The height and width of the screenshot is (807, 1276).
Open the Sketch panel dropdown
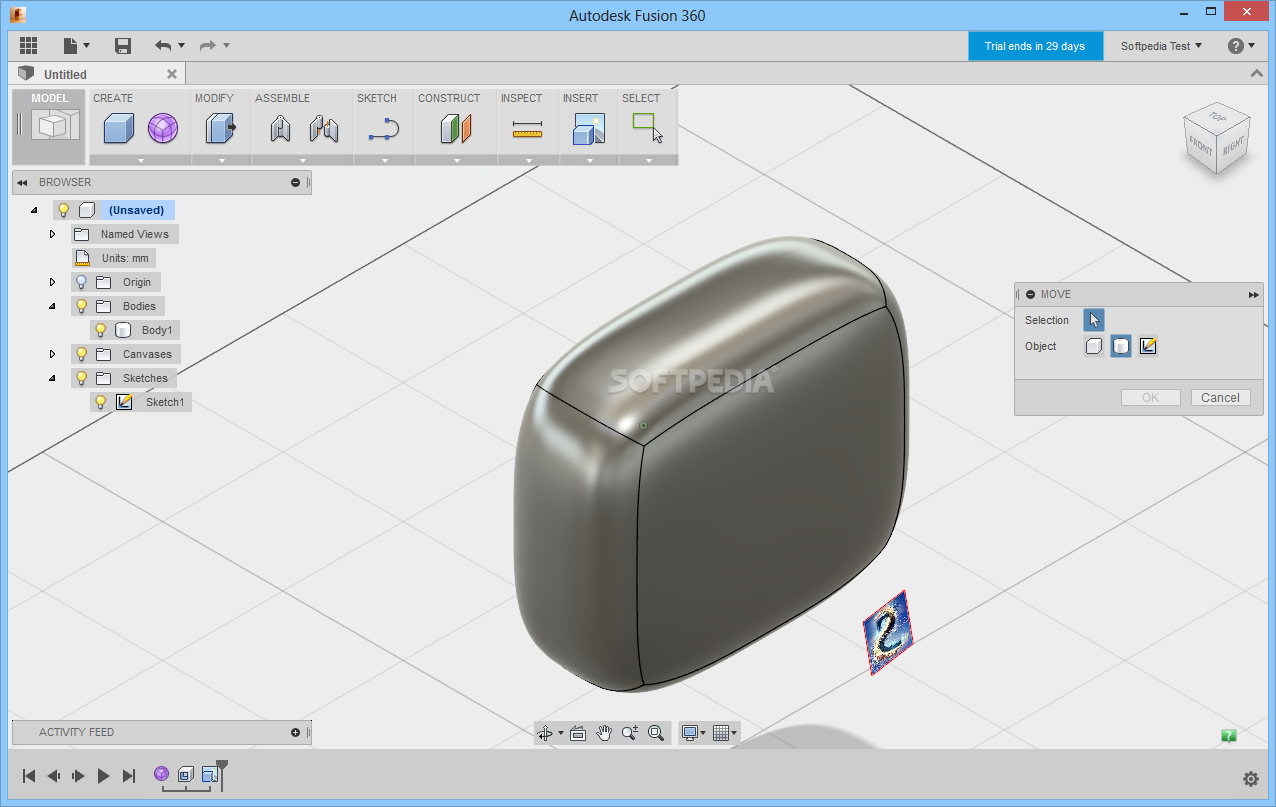pos(384,160)
